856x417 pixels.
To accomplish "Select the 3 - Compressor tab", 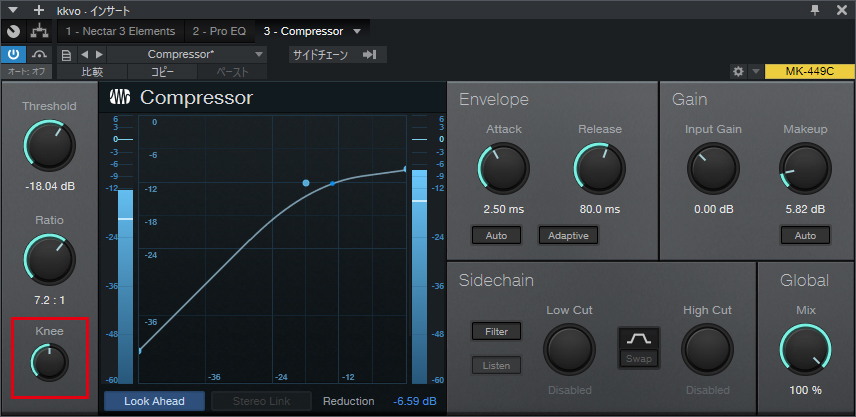I will click(304, 32).
